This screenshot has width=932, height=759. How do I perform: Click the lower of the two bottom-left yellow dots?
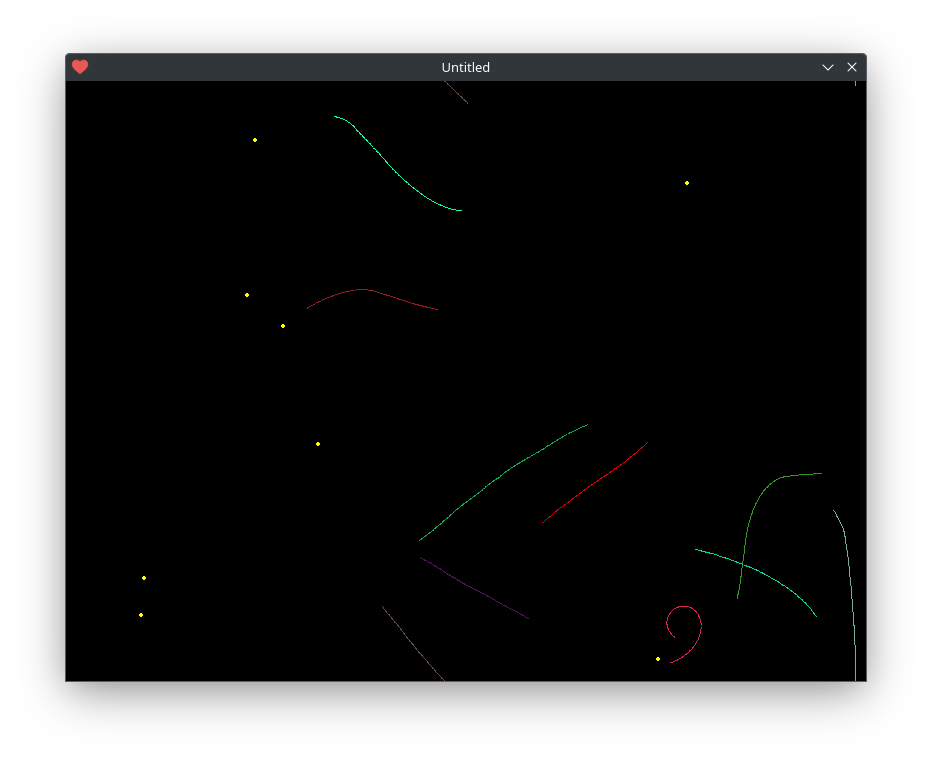coord(141,615)
